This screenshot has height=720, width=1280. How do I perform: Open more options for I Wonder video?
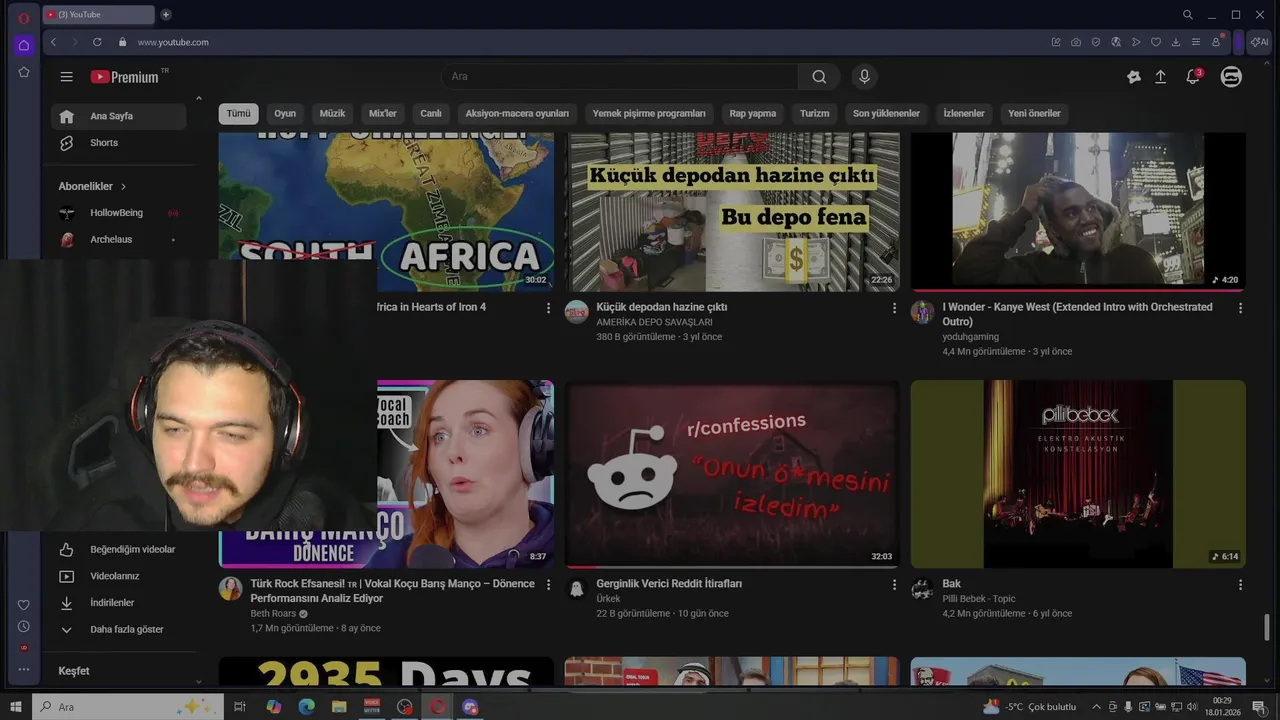1240,308
